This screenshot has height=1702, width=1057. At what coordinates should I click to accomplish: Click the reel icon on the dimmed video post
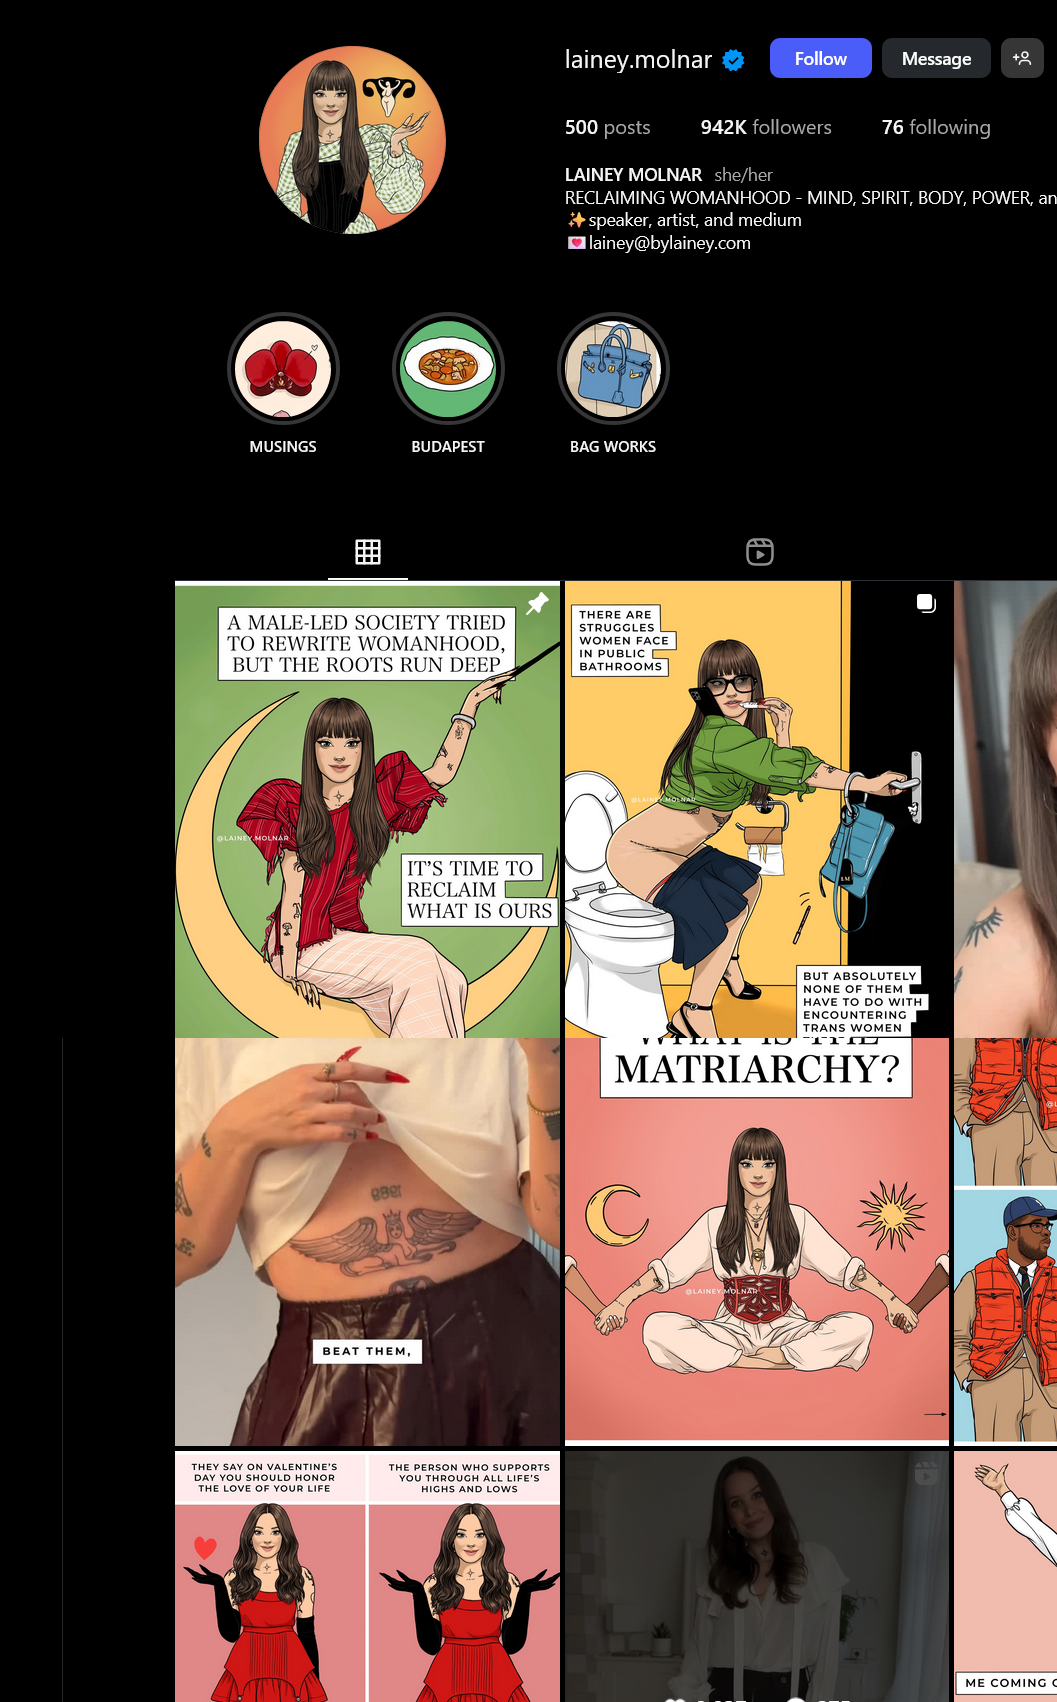click(927, 1473)
